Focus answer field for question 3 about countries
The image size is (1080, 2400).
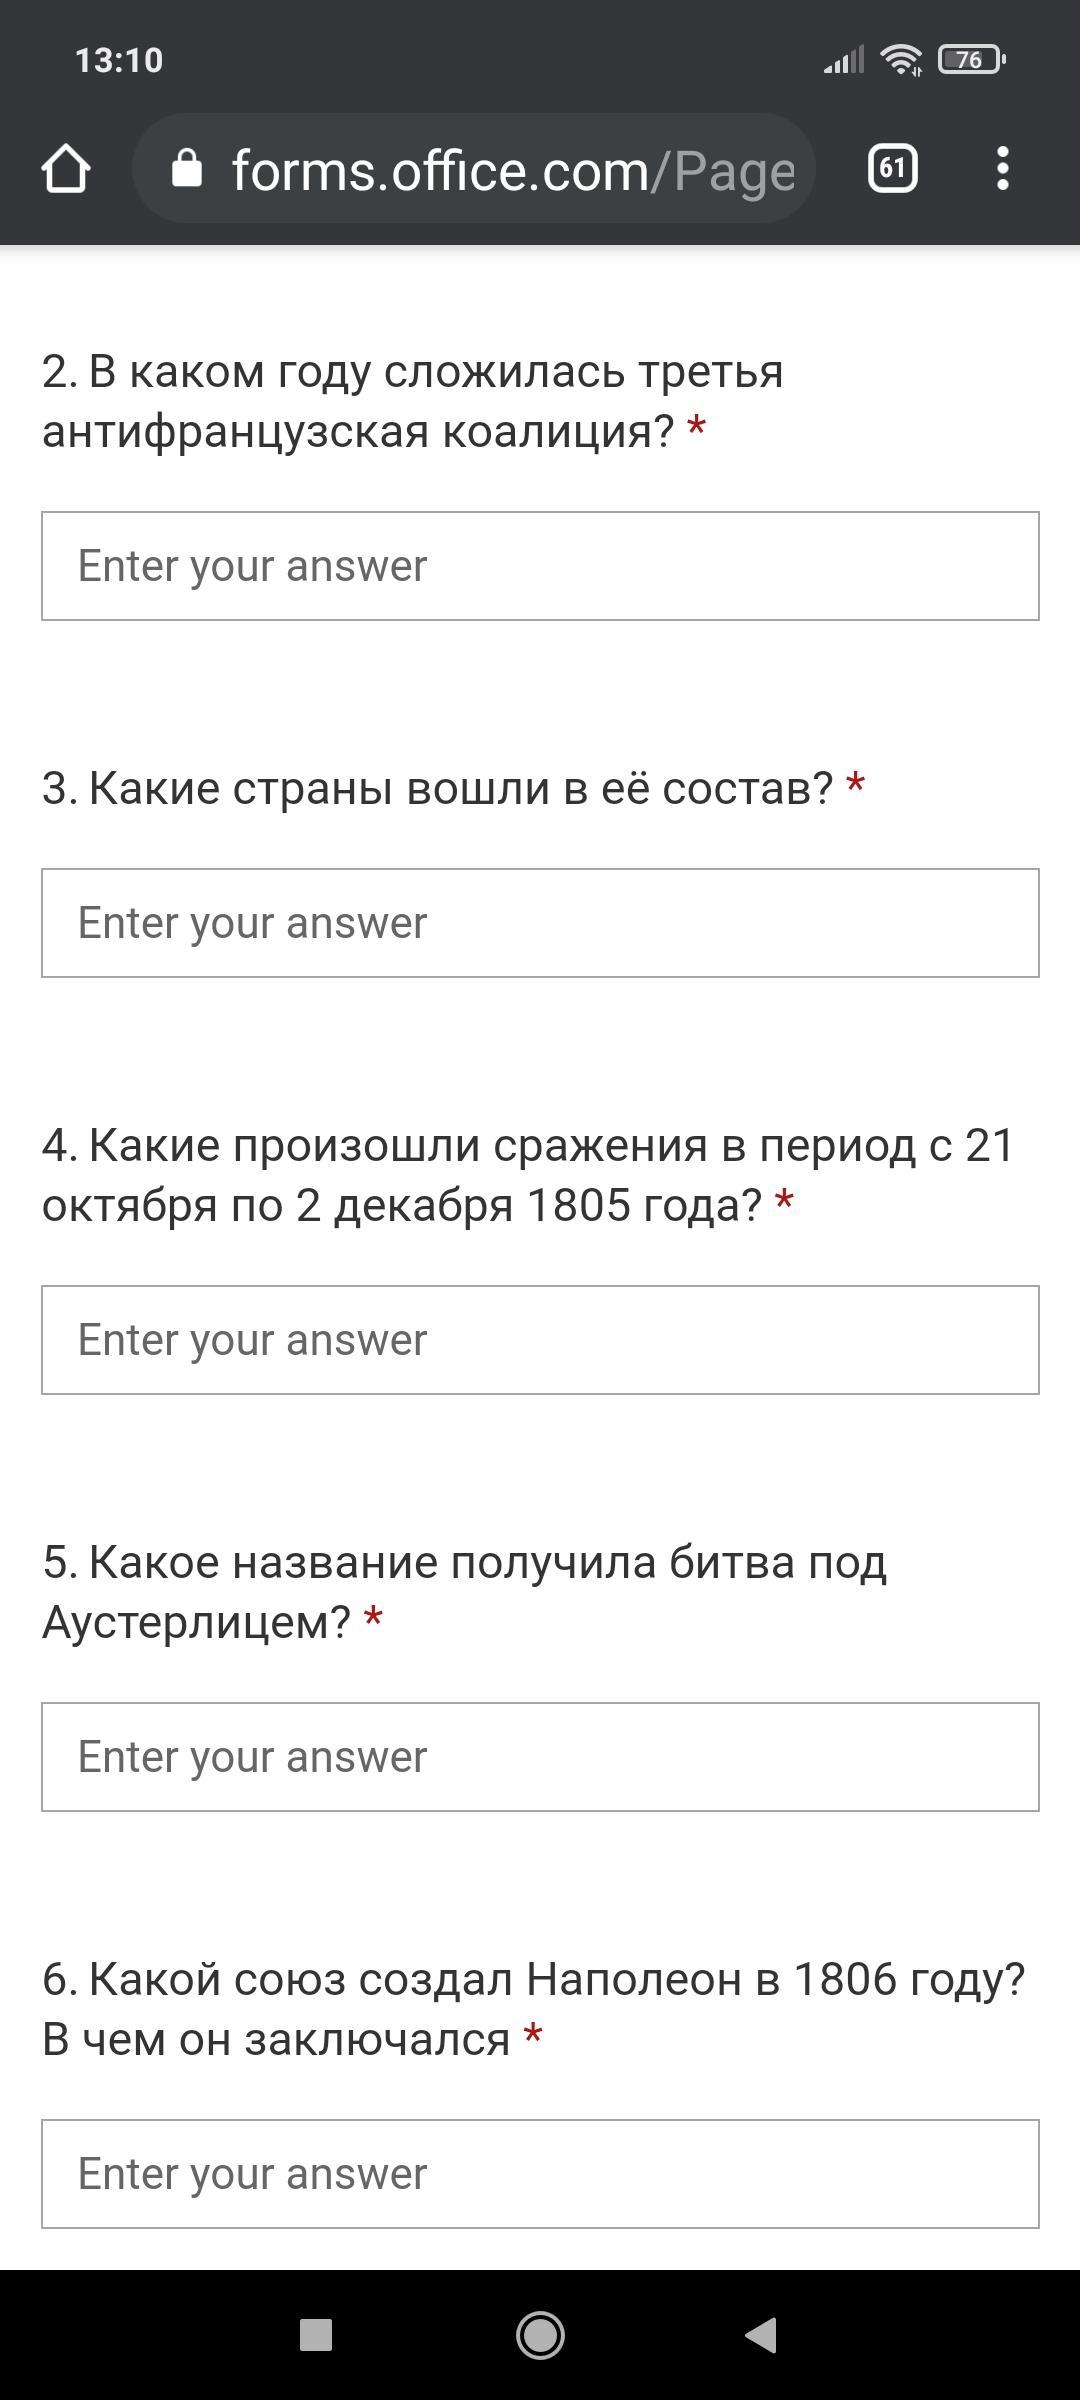[540, 923]
